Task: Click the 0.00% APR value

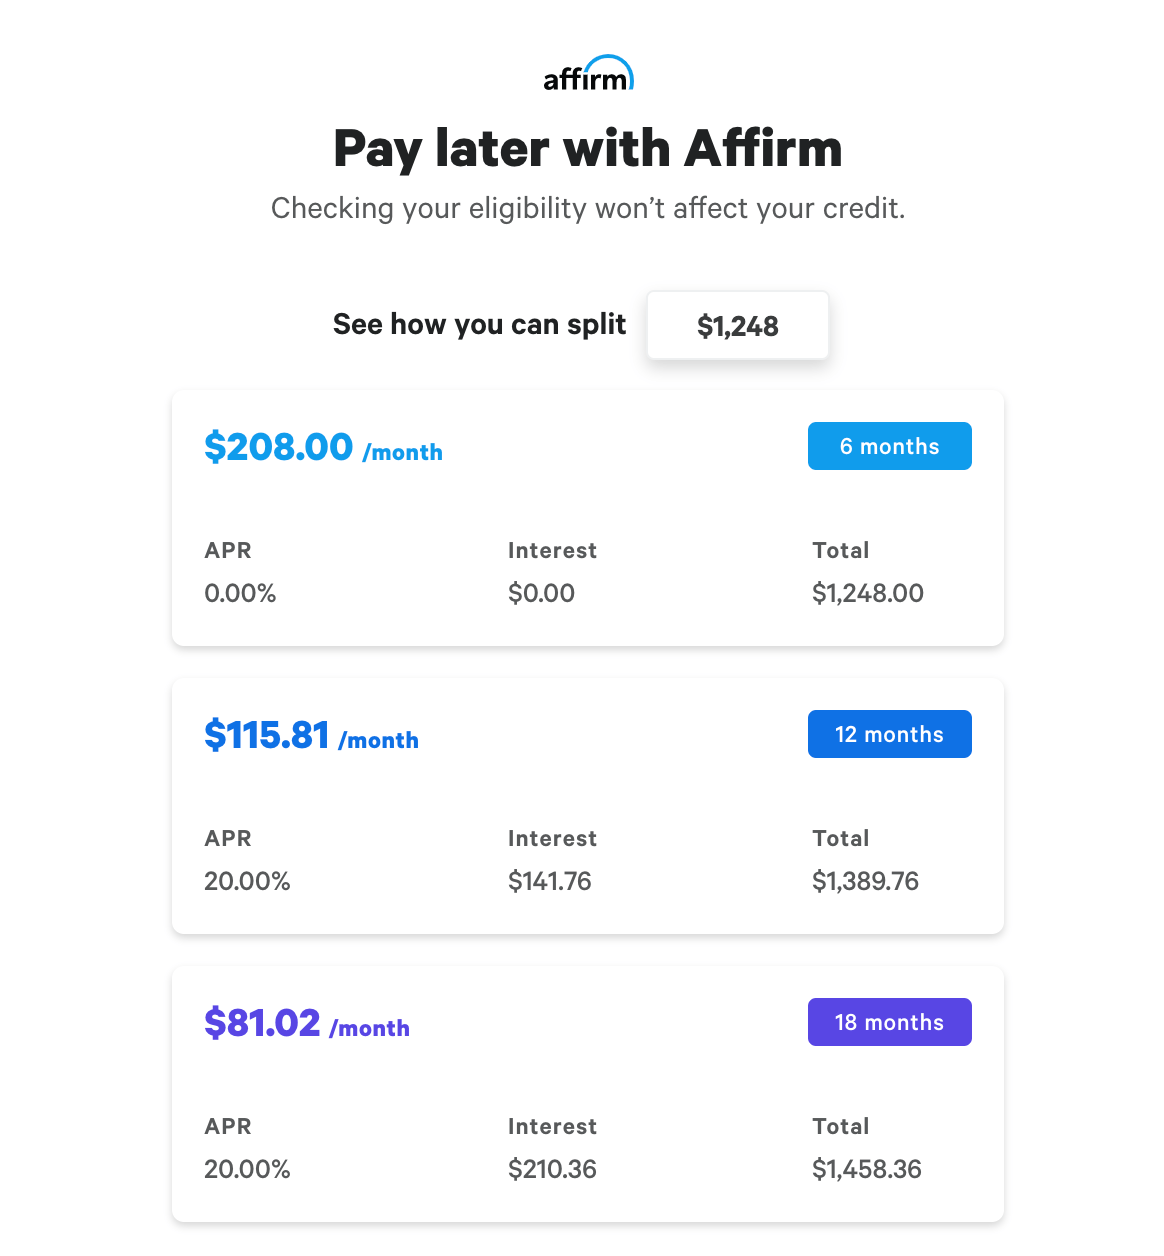Action: coord(240,593)
